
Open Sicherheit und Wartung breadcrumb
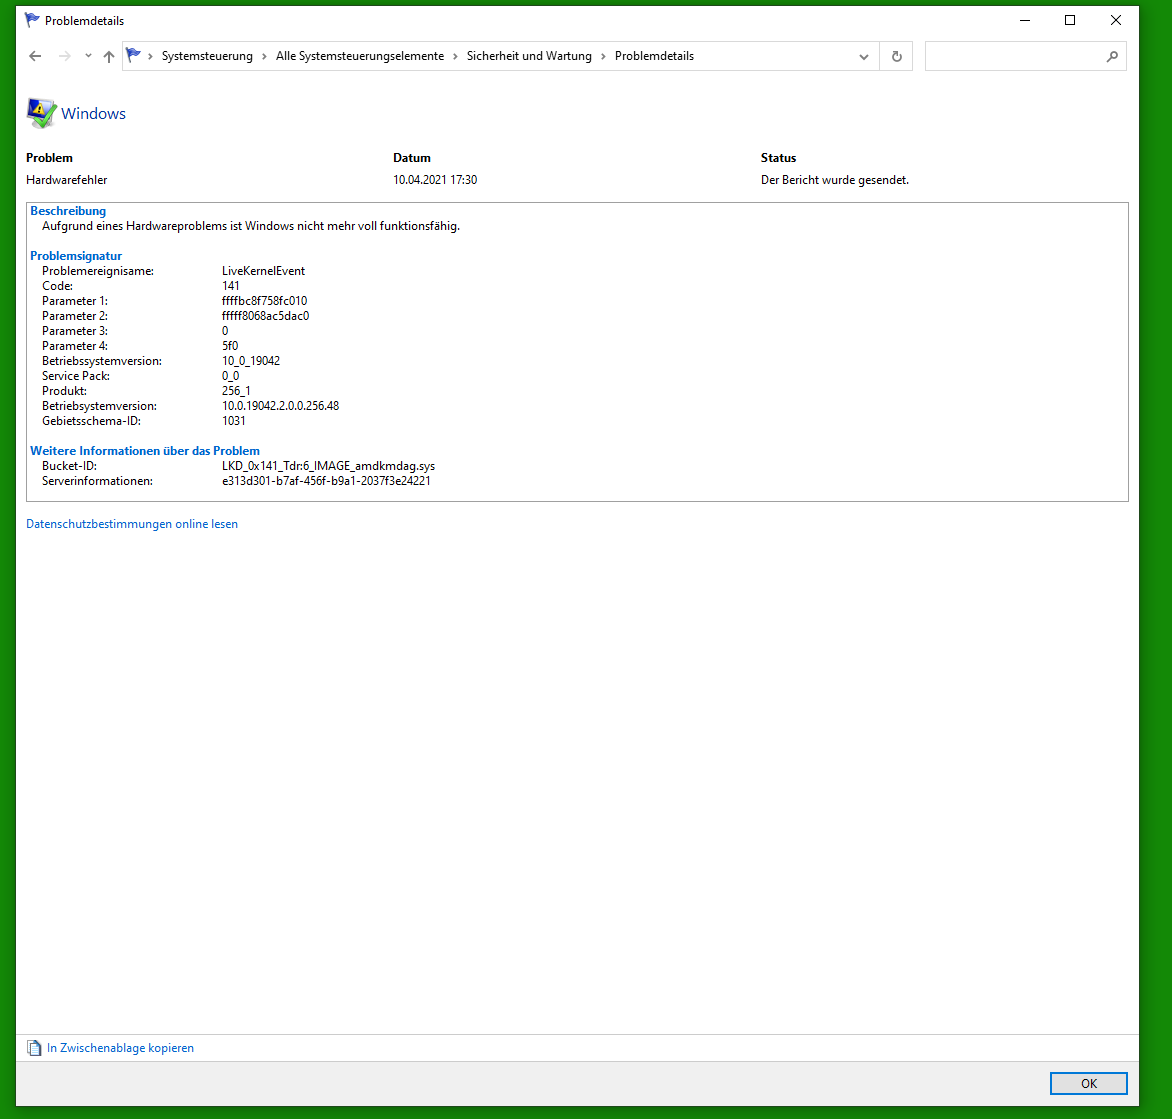pos(529,56)
